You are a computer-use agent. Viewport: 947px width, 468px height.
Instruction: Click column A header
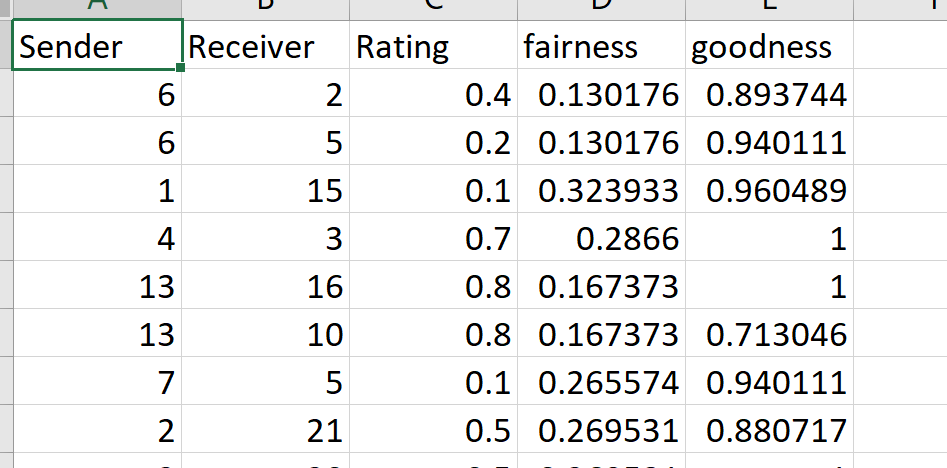tap(97, 9)
